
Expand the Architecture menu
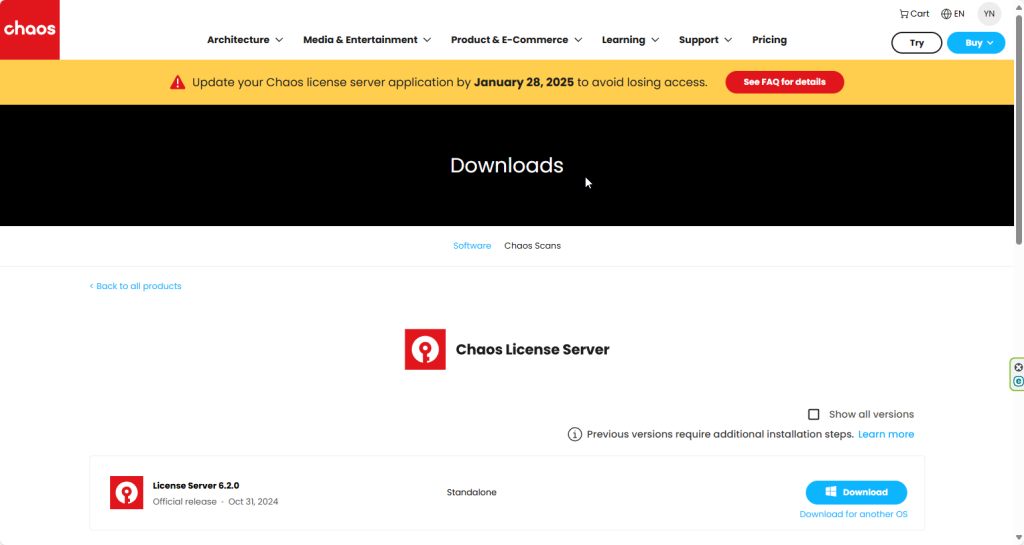click(x=245, y=40)
